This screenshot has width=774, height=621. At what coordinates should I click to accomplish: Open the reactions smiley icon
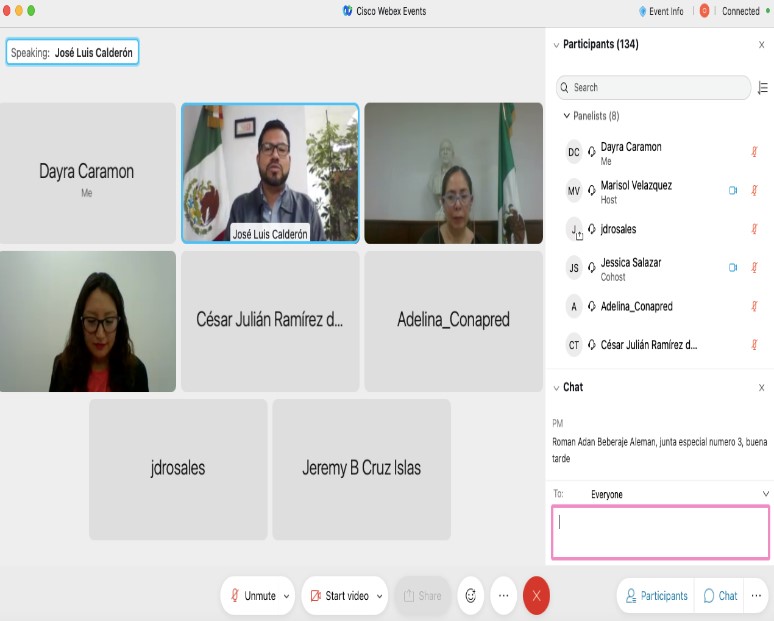(x=470, y=595)
